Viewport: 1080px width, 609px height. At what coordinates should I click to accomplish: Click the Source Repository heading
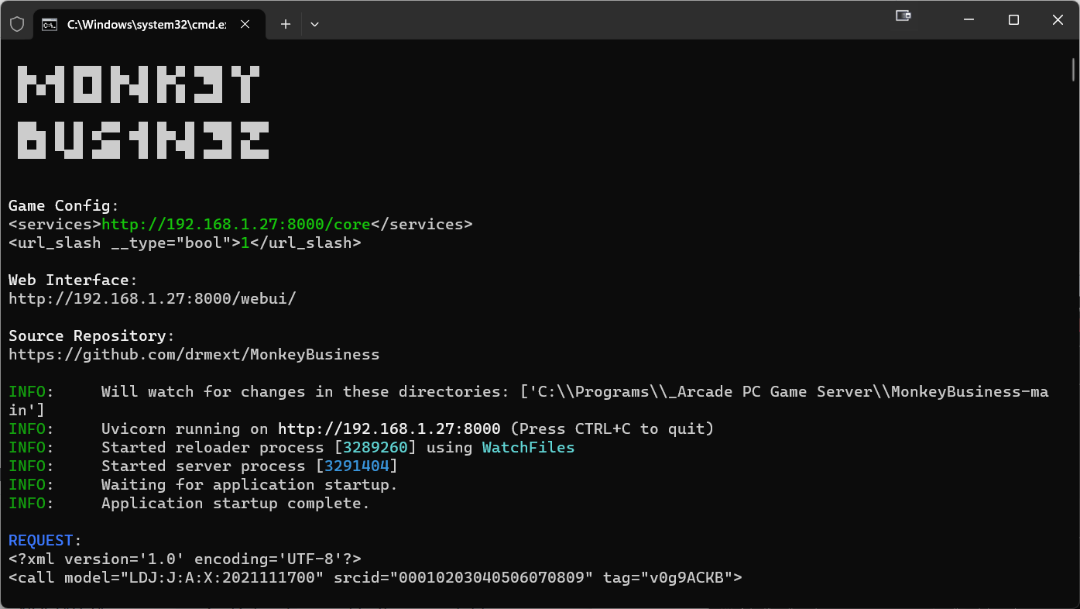pyautogui.click(x=92, y=336)
